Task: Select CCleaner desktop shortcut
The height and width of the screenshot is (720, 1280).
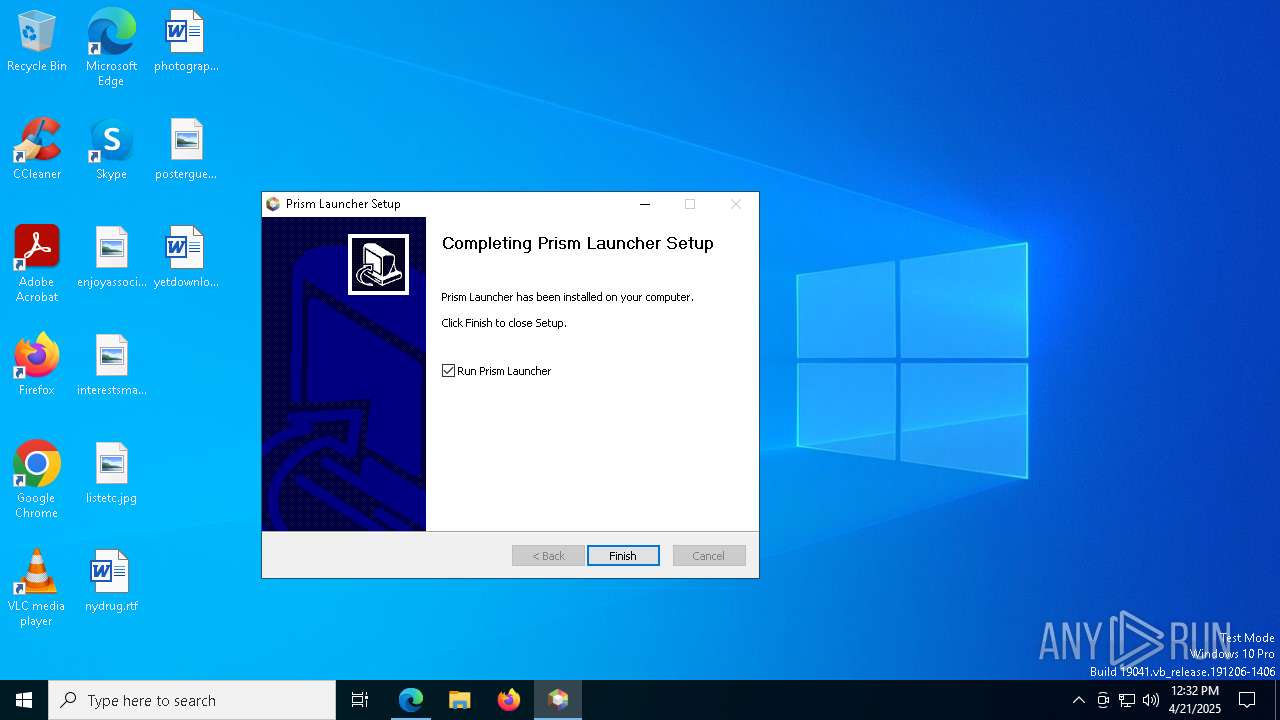Action: pos(37,150)
